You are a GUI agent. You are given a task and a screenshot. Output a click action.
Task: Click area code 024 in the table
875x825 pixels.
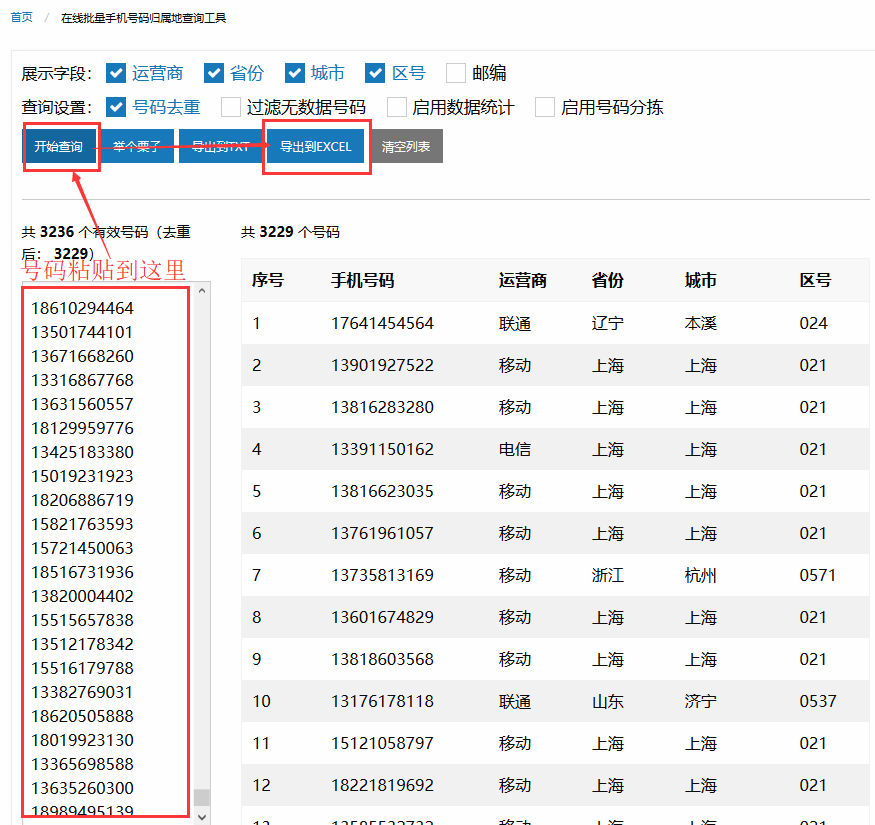click(813, 323)
